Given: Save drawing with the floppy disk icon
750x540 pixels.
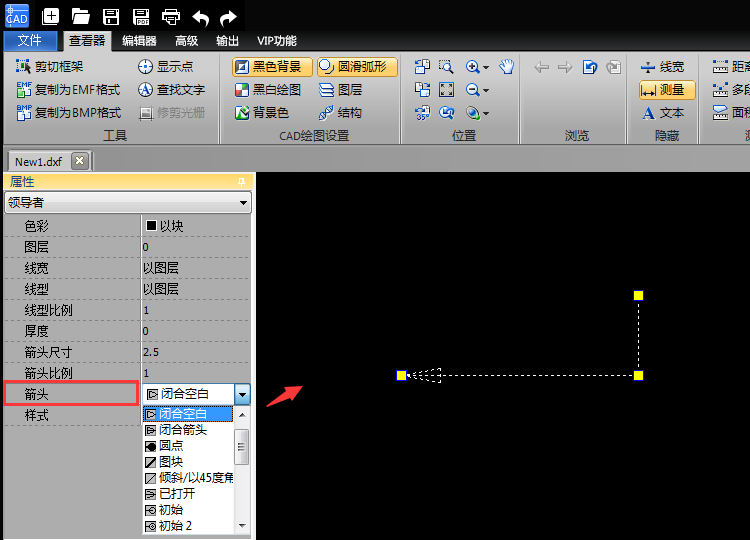Looking at the screenshot, I should tap(111, 17).
